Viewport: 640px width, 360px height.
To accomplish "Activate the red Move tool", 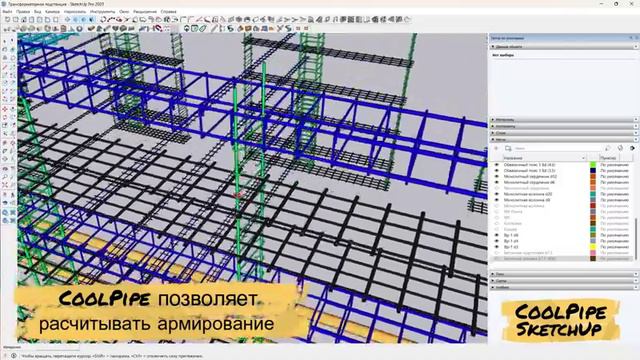I will (x=5, y=109).
